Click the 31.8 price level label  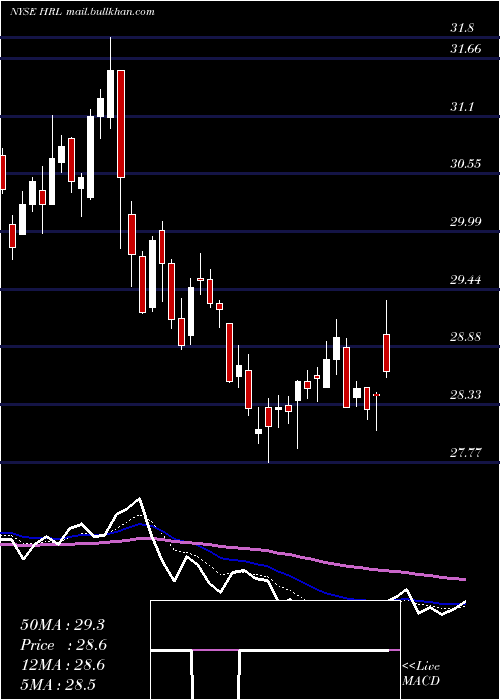pyautogui.click(x=462, y=28)
